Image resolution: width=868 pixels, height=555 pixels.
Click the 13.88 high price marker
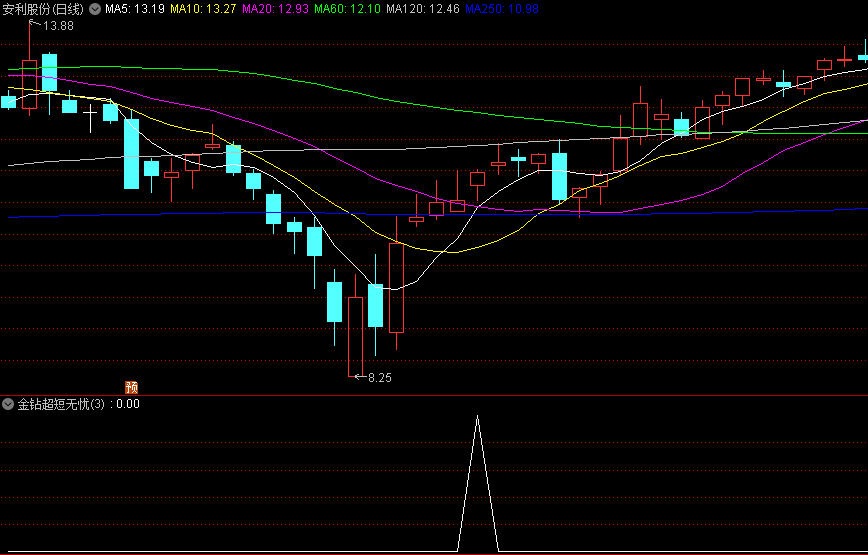tap(58, 26)
